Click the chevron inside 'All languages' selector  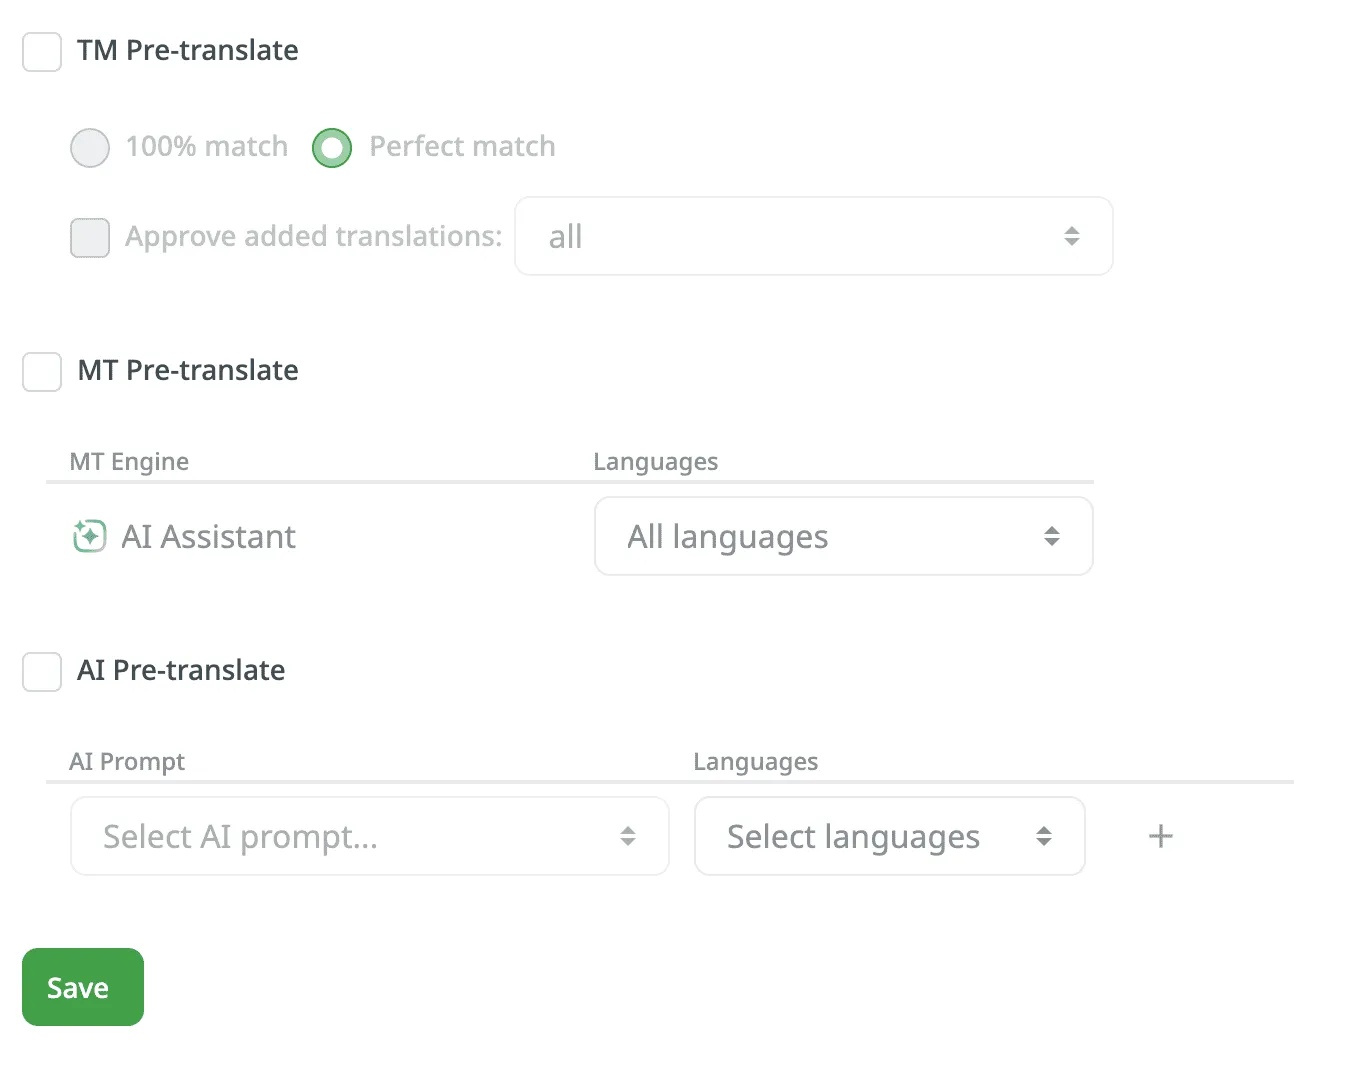coord(1052,536)
